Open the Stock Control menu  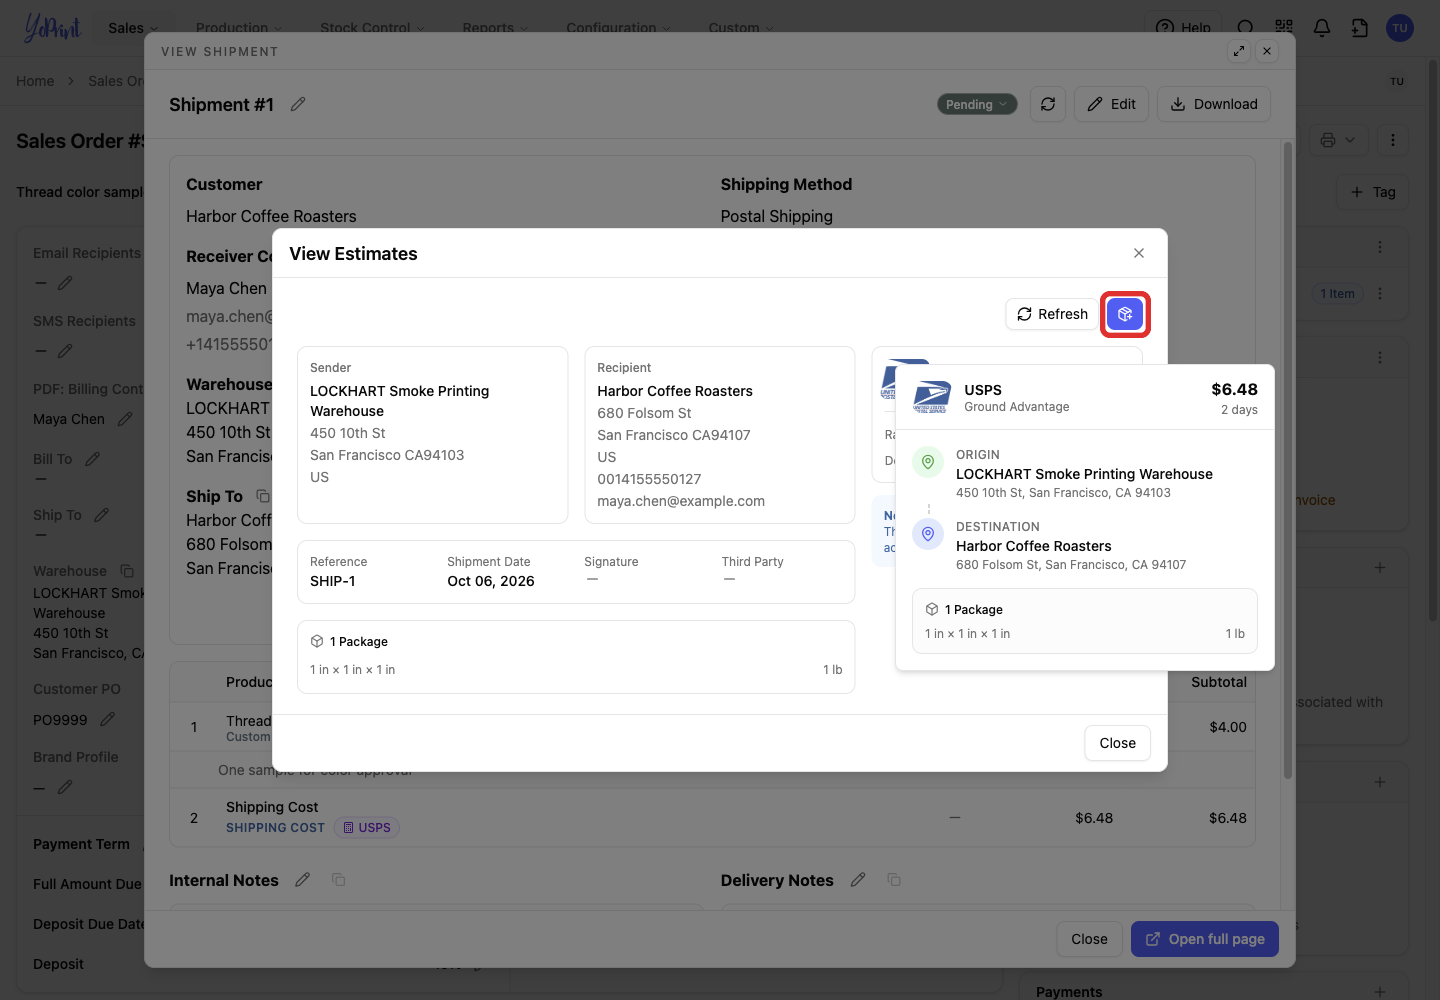372,28
